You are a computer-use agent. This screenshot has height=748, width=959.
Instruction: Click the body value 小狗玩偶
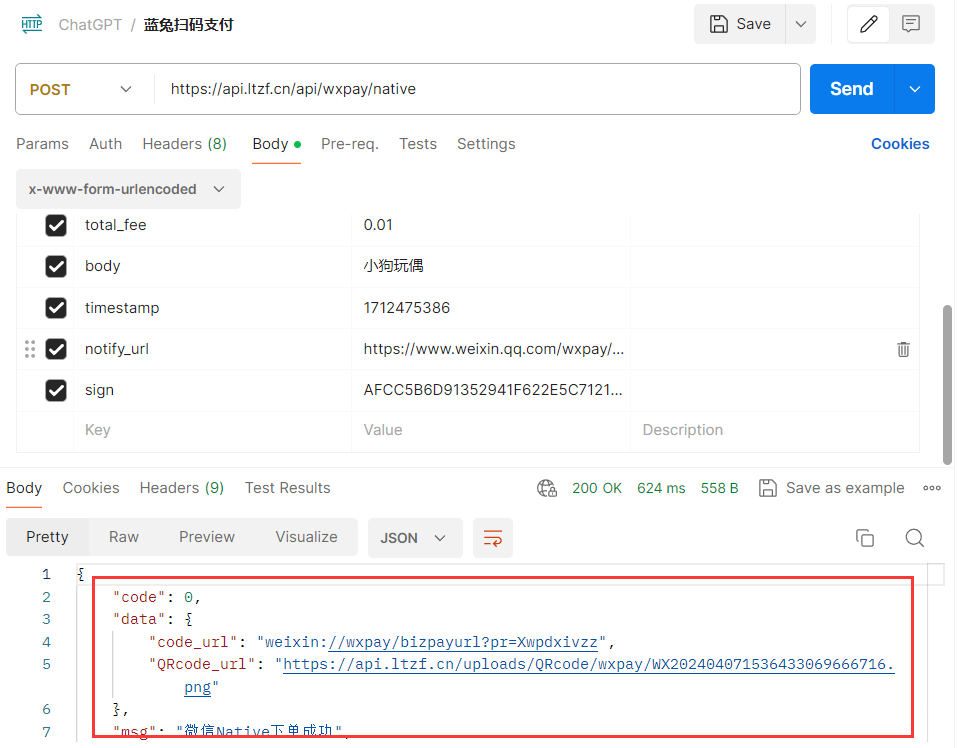(x=393, y=266)
